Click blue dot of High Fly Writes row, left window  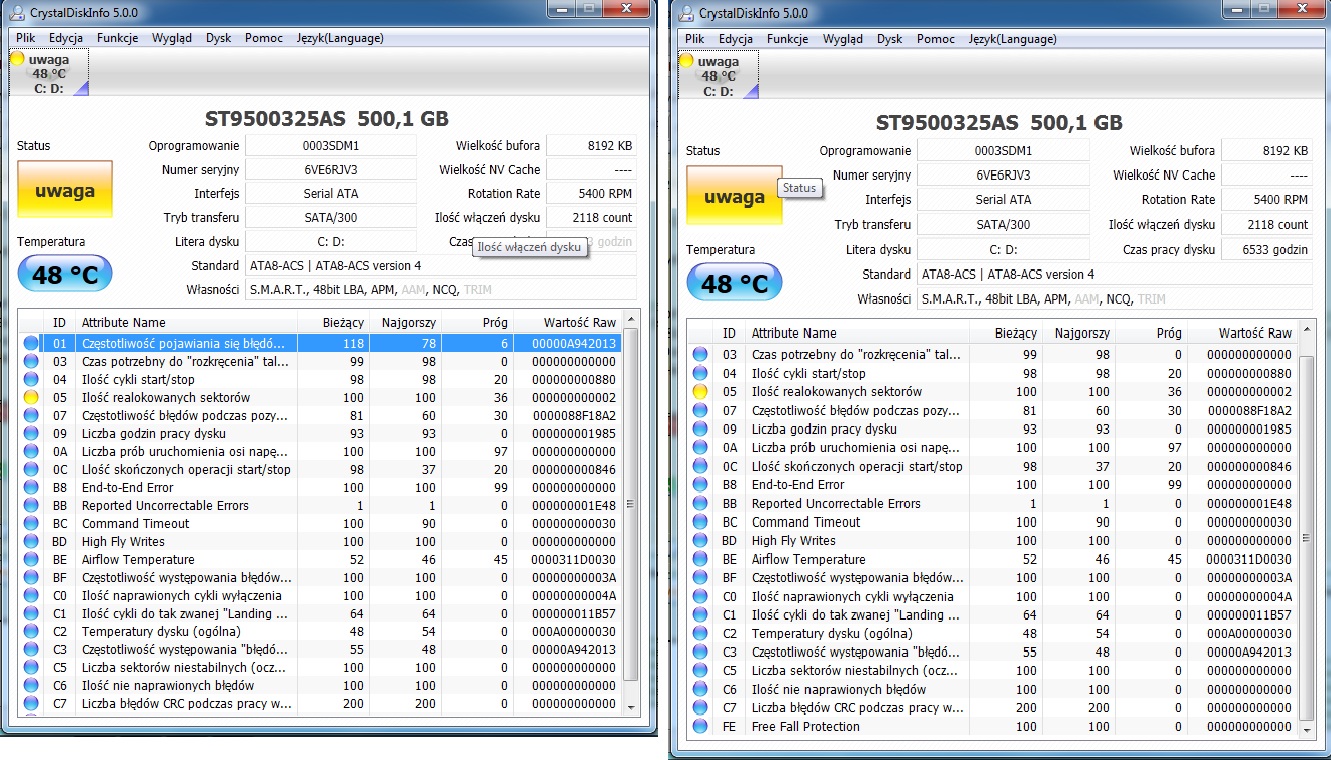coord(31,541)
